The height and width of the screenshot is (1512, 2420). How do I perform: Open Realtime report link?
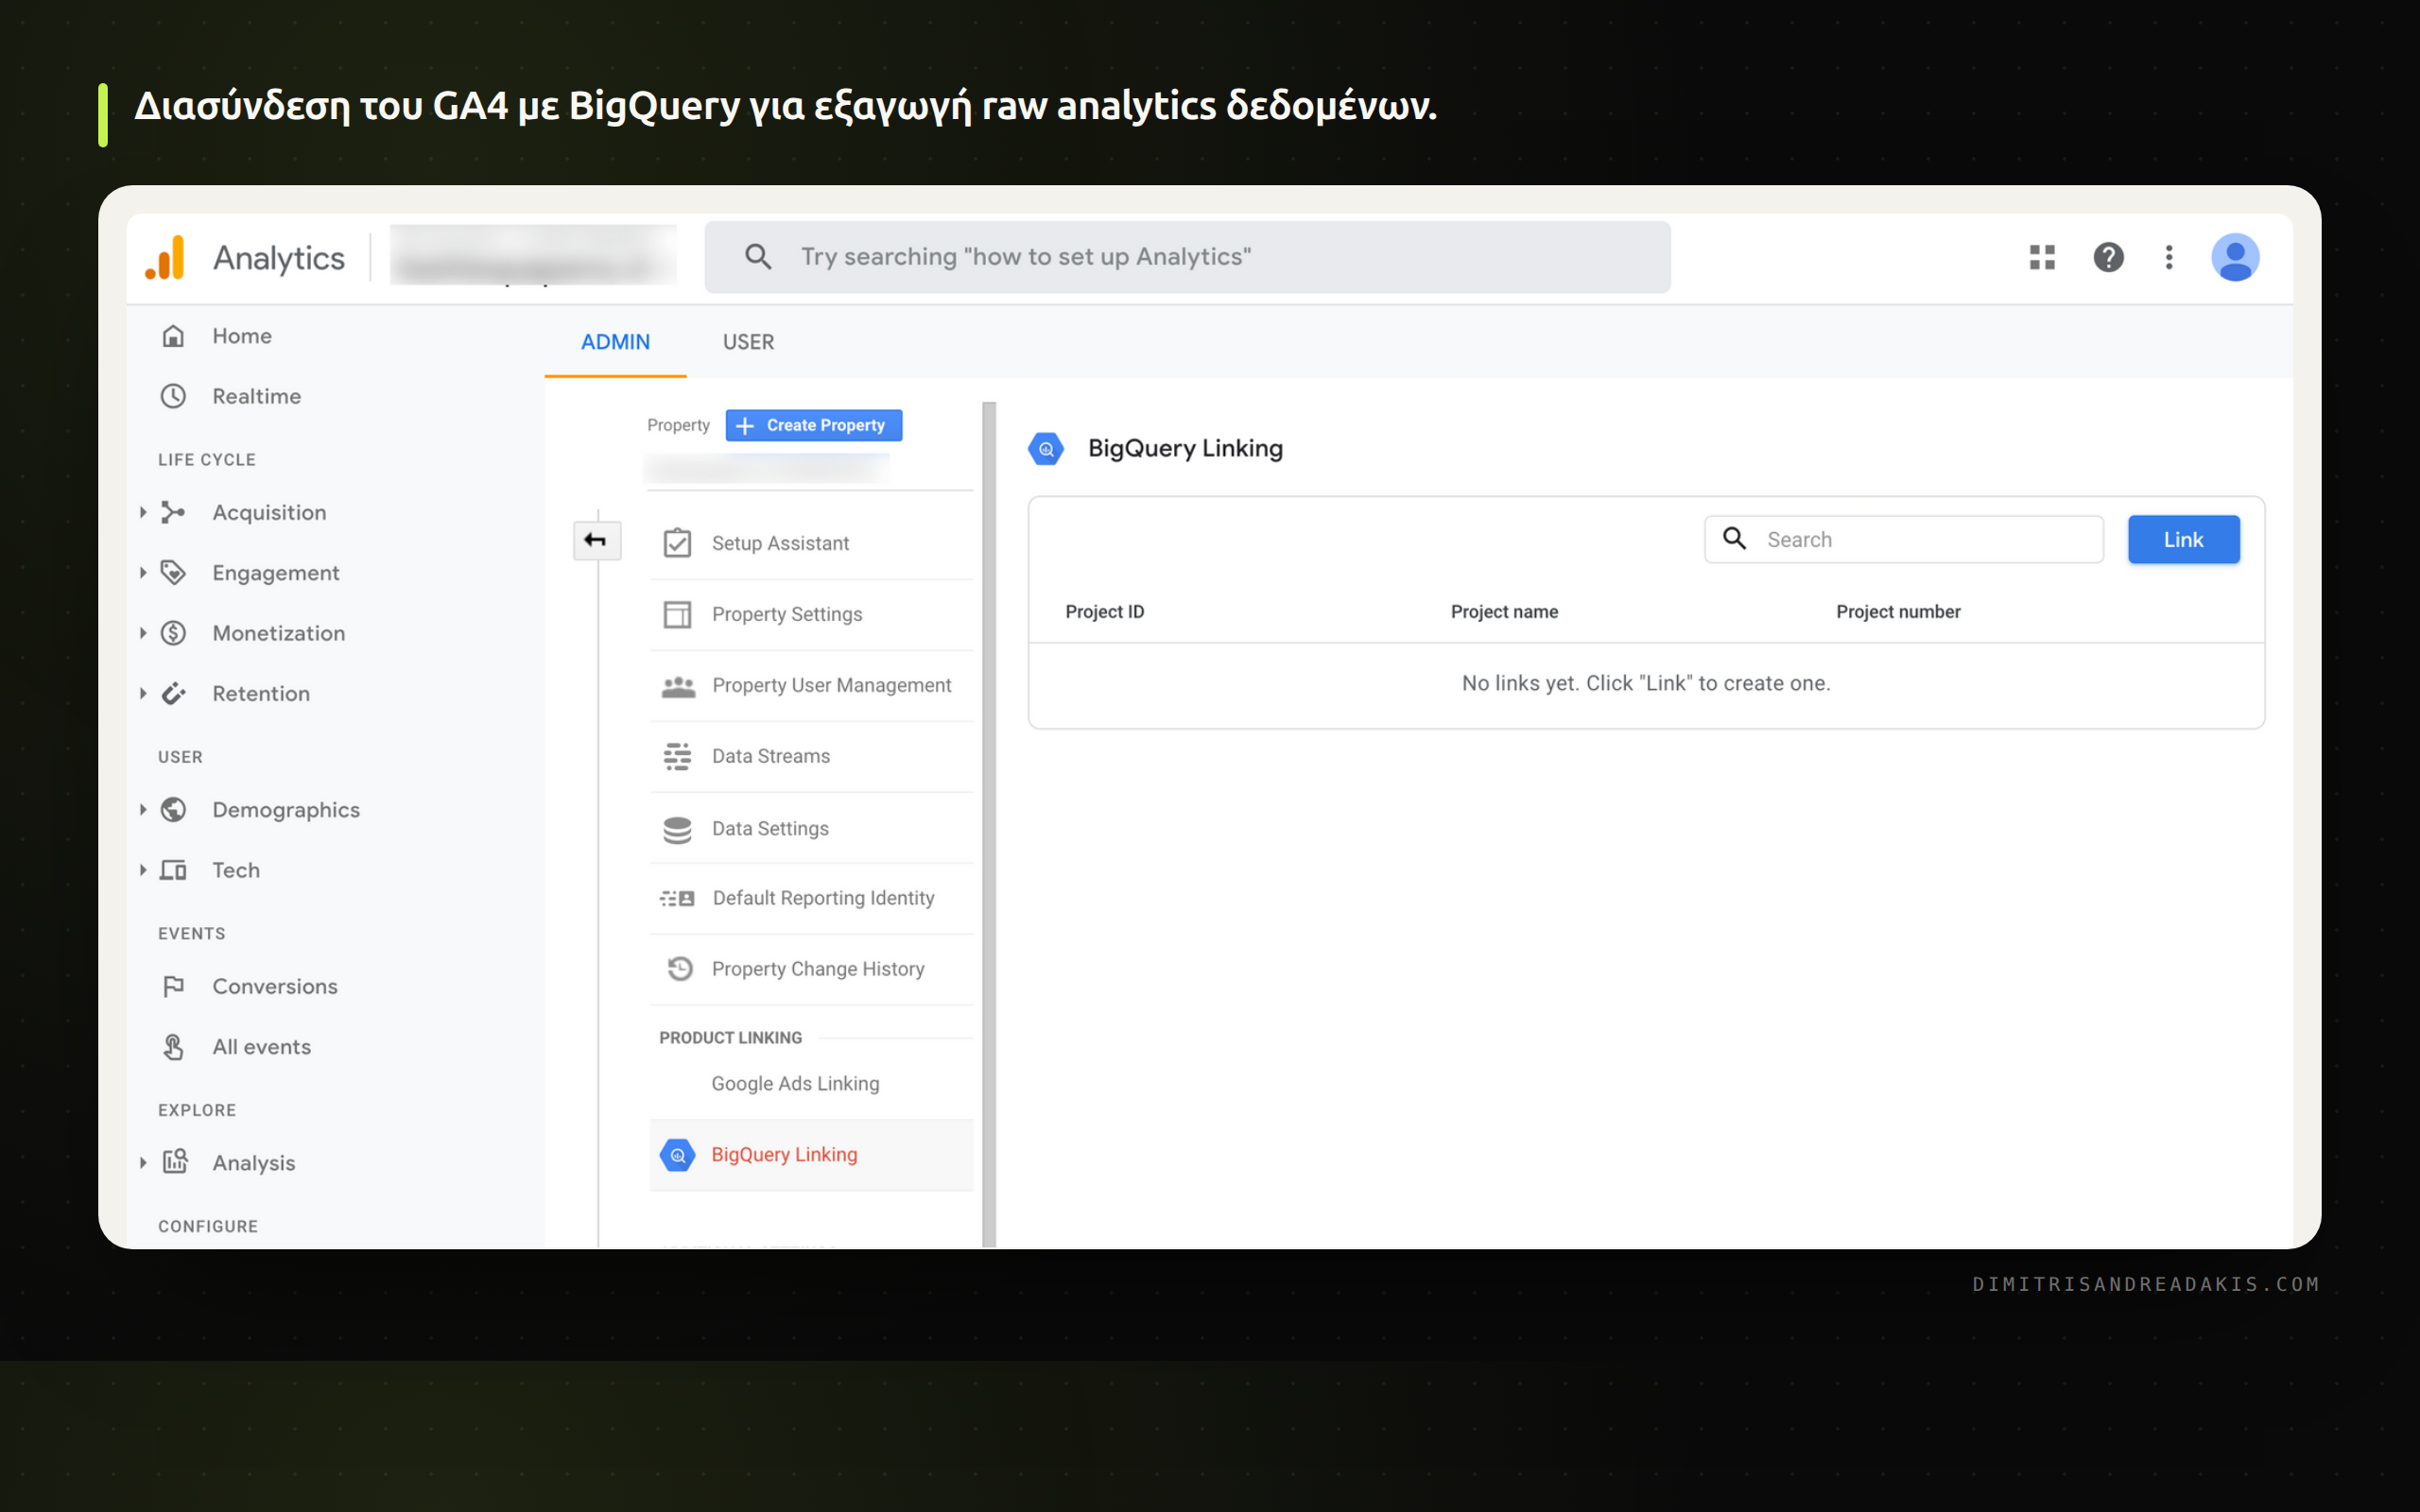click(256, 396)
